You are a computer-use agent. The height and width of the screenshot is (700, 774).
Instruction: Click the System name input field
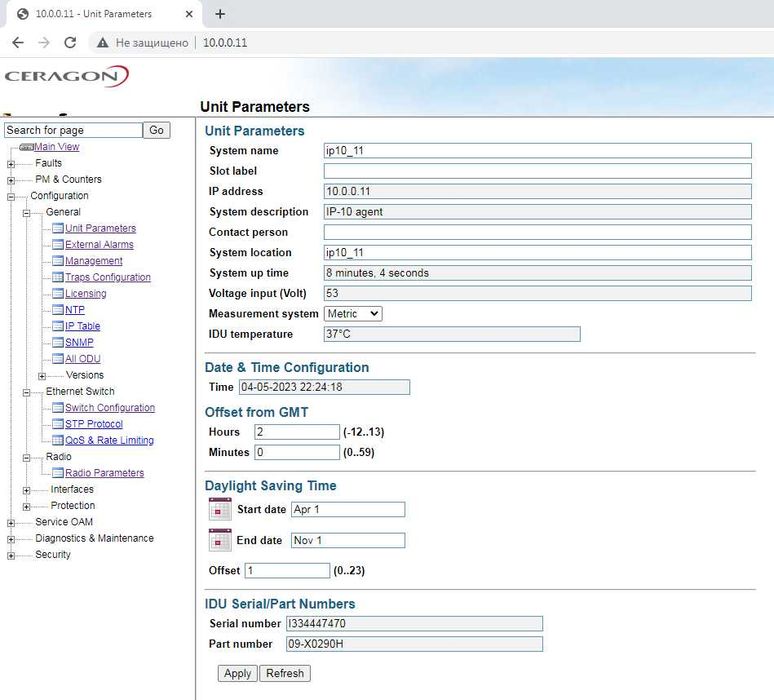538,151
